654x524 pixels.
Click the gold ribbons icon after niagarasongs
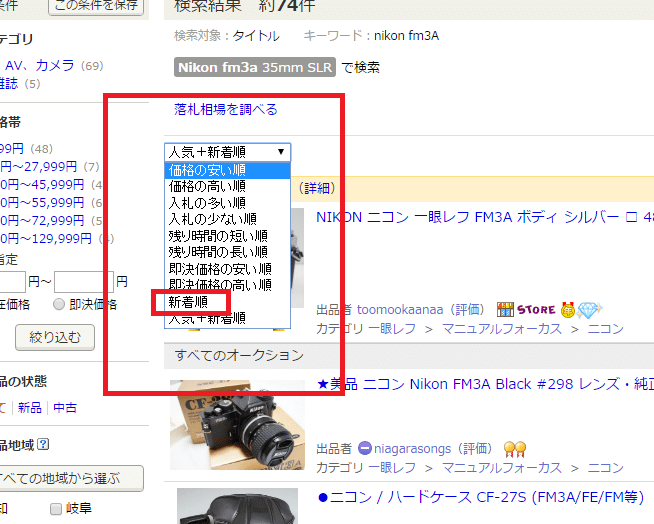[515, 449]
